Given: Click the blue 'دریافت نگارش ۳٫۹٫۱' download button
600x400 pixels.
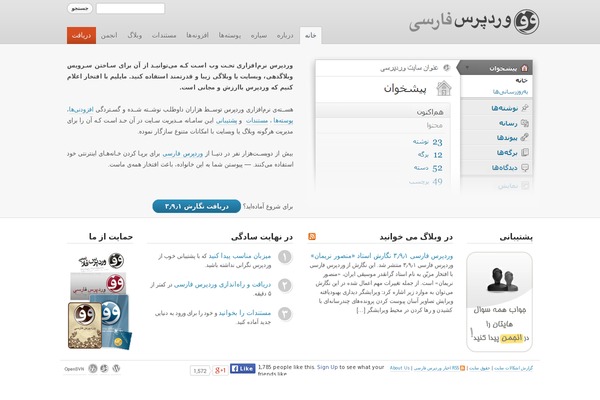Looking at the screenshot, I should point(197,206).
